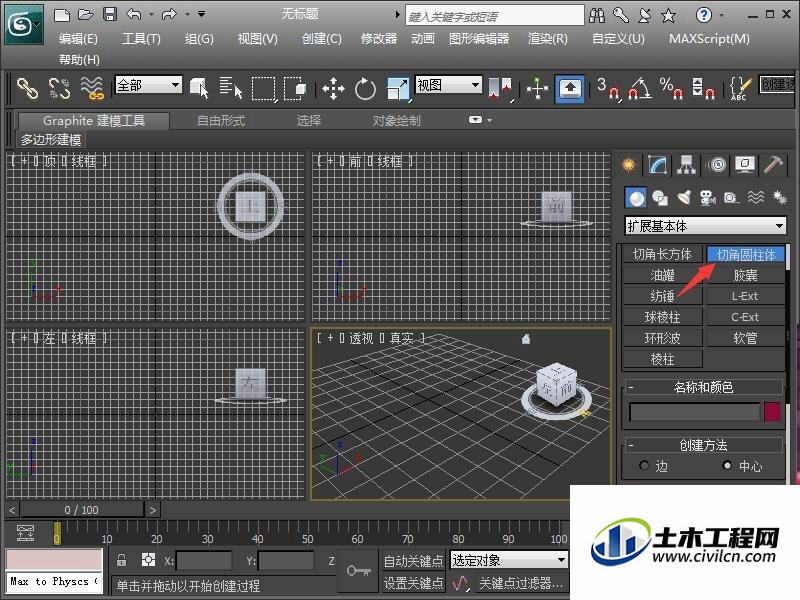Undo the last action with the Undo arrow

click(x=134, y=14)
